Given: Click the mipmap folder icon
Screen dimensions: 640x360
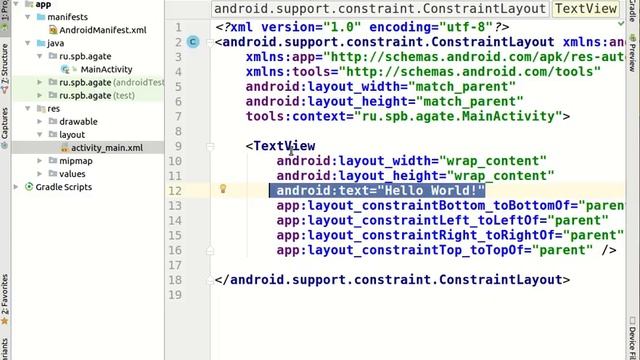Looking at the screenshot, I should click(53, 160).
